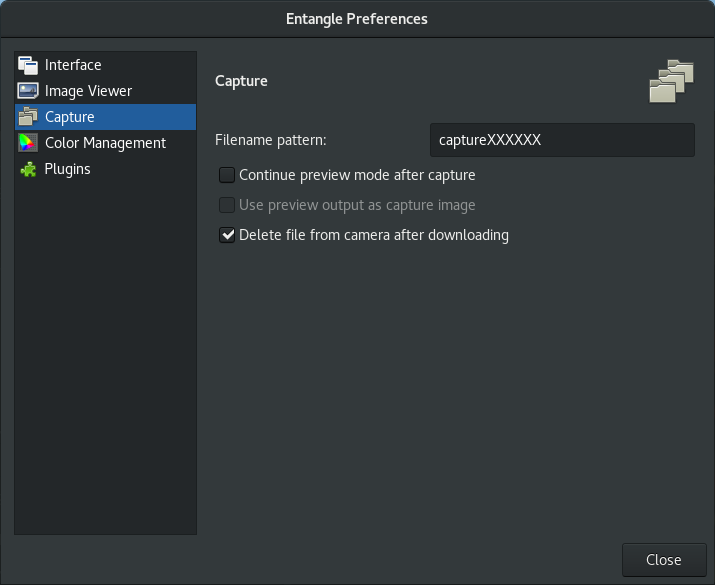Click the green Plugins puzzle icon

28,169
